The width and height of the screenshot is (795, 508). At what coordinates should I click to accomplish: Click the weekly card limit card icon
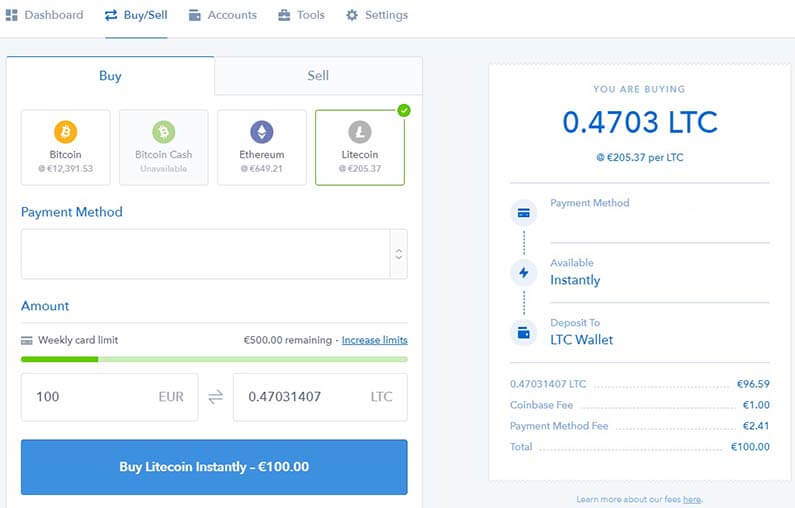[26, 341]
